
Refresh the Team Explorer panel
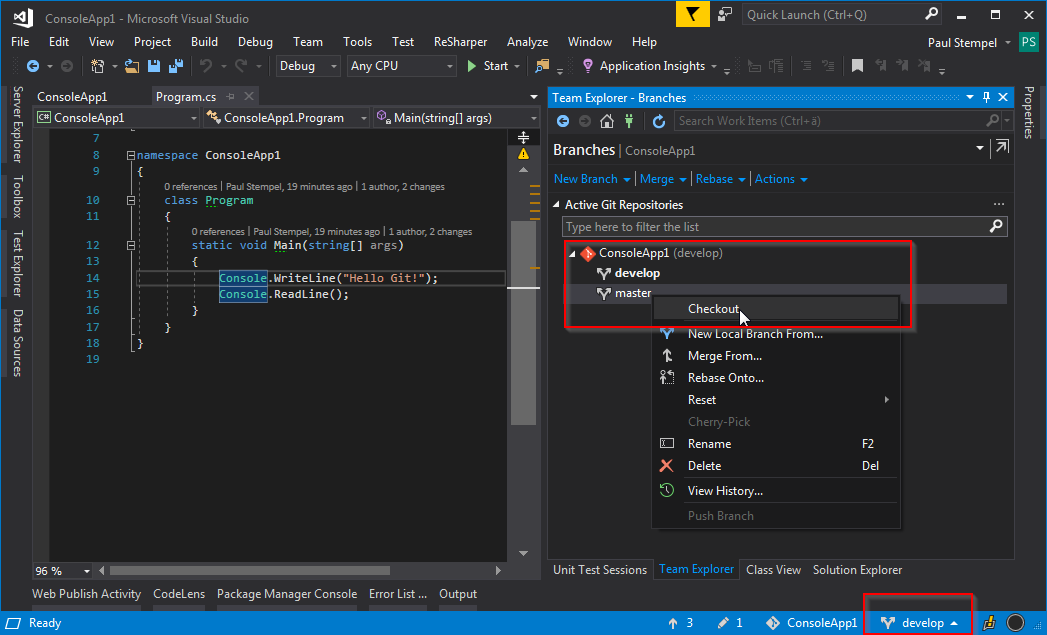point(659,121)
